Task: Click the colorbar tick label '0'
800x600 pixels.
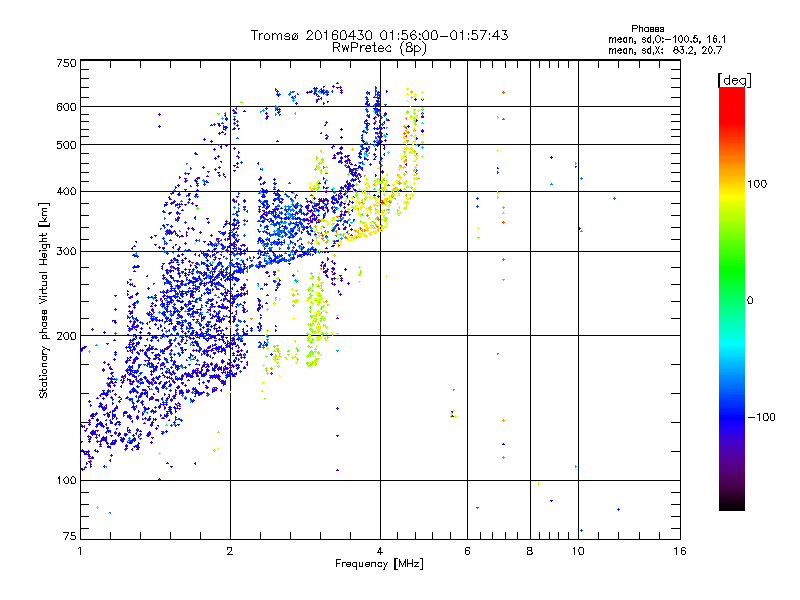Action: coord(750,301)
